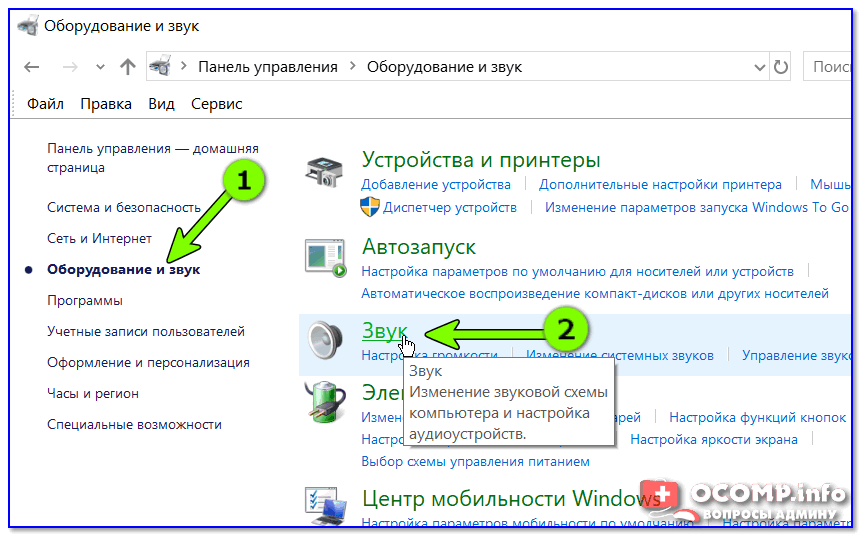Select Оборудование и звук in sidebar

[x=124, y=270]
